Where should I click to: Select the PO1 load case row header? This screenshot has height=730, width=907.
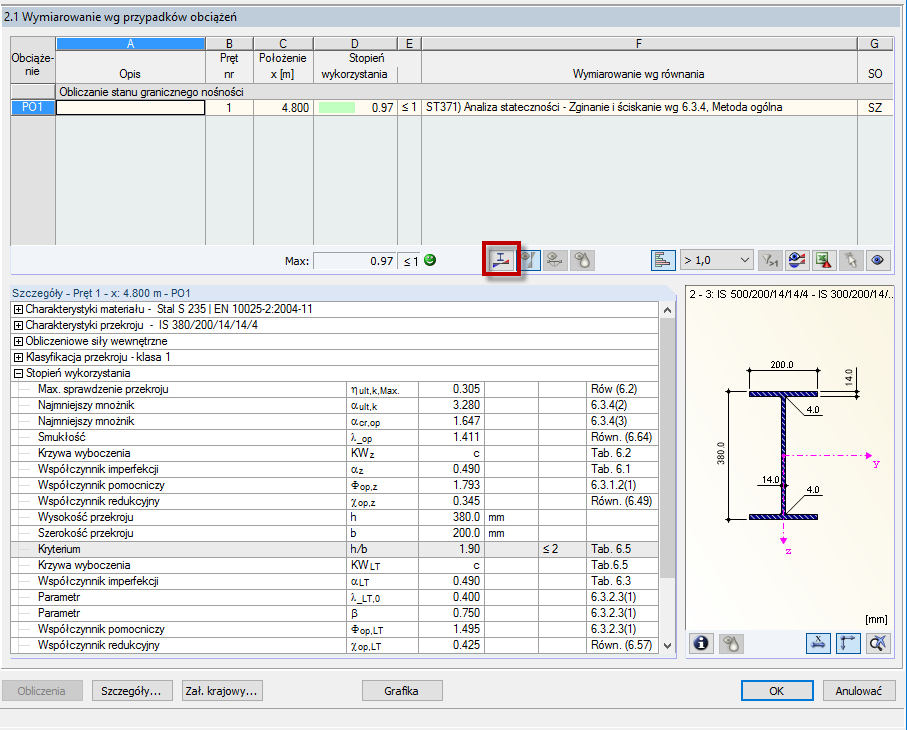[32, 108]
